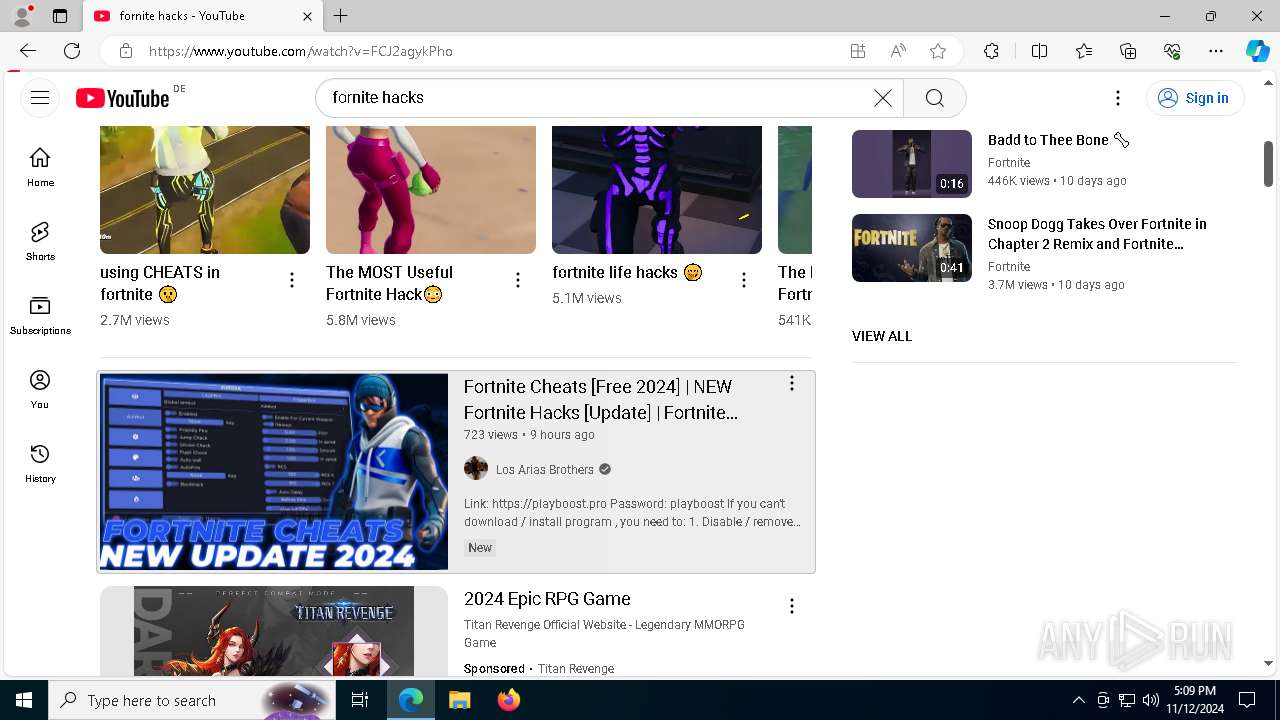Click the Sign in button
Screen dimensions: 1280x720
point(1194,97)
